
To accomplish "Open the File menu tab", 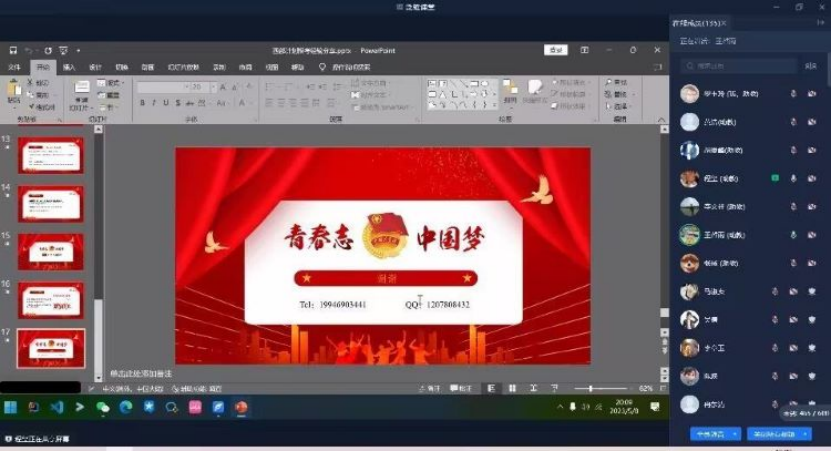I will (x=14, y=67).
